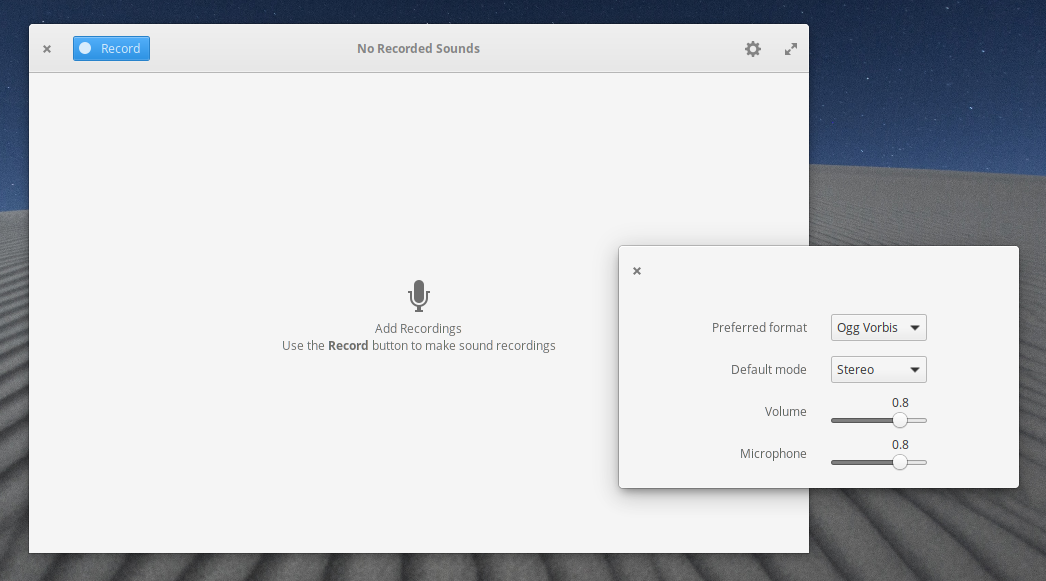Open the Default mode dropdown
The height and width of the screenshot is (581, 1046).
tap(878, 369)
